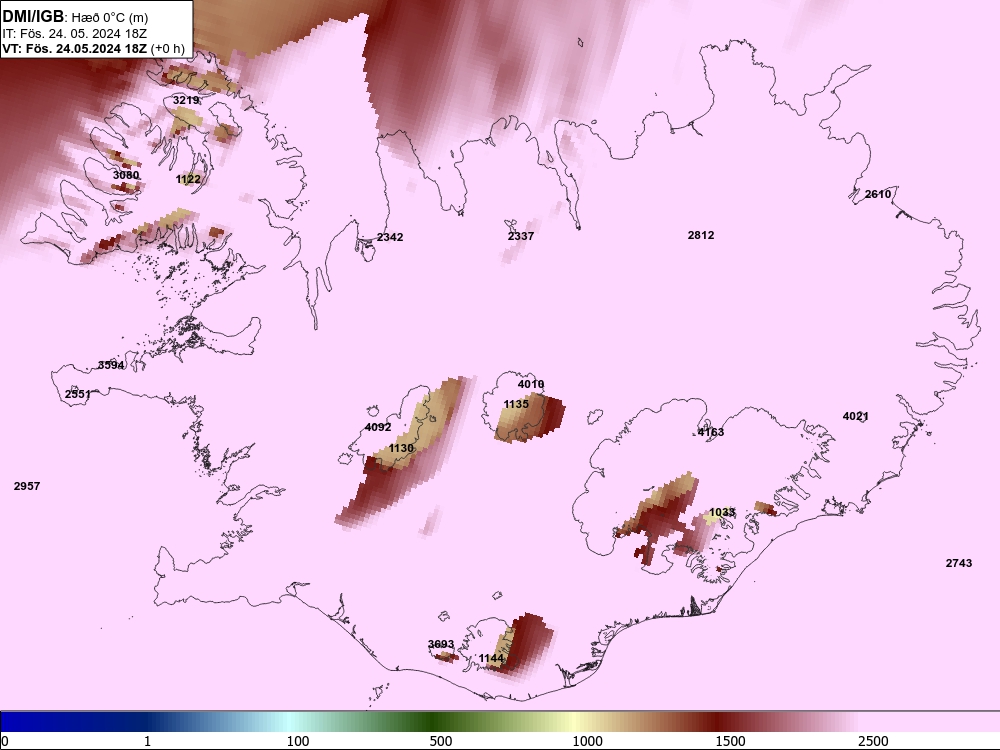The width and height of the screenshot is (1000, 750).
Task: Click the 1033 value label
Action: pyautogui.click(x=722, y=512)
